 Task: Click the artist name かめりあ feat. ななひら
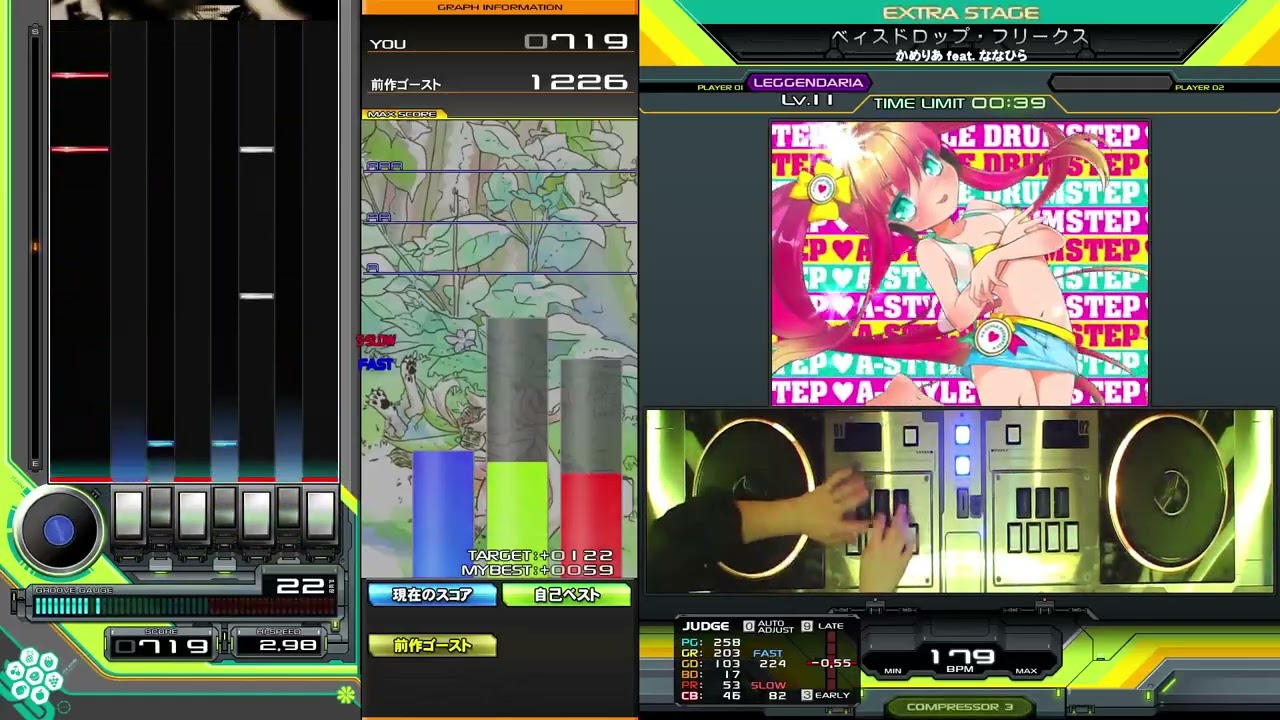point(961,56)
